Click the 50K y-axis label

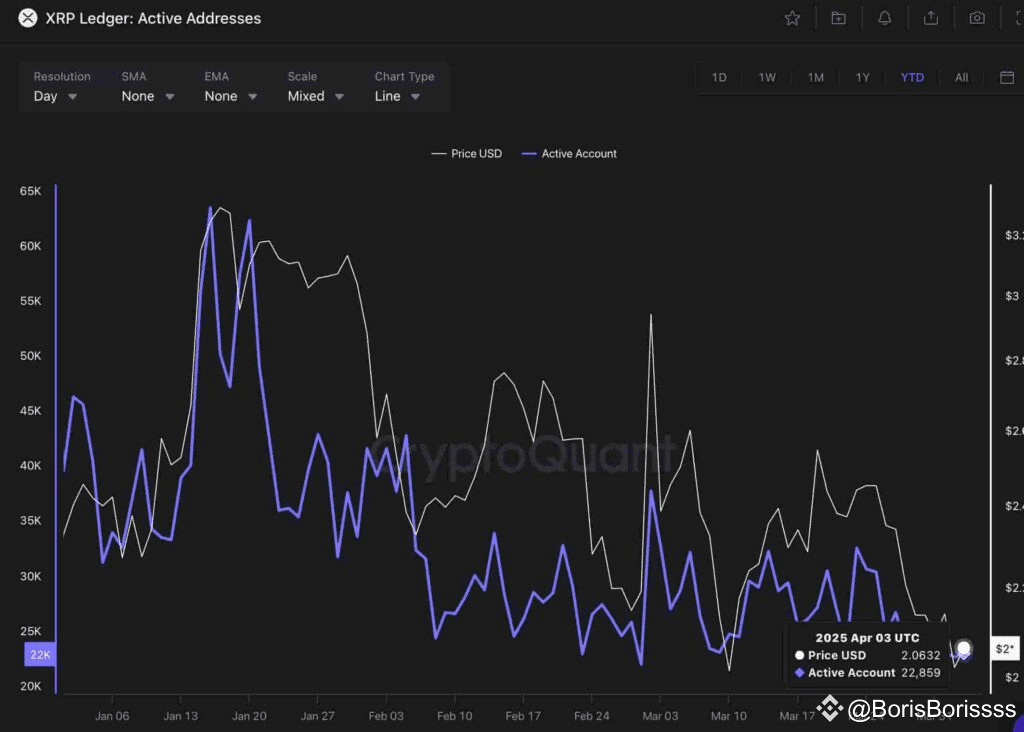point(31,356)
